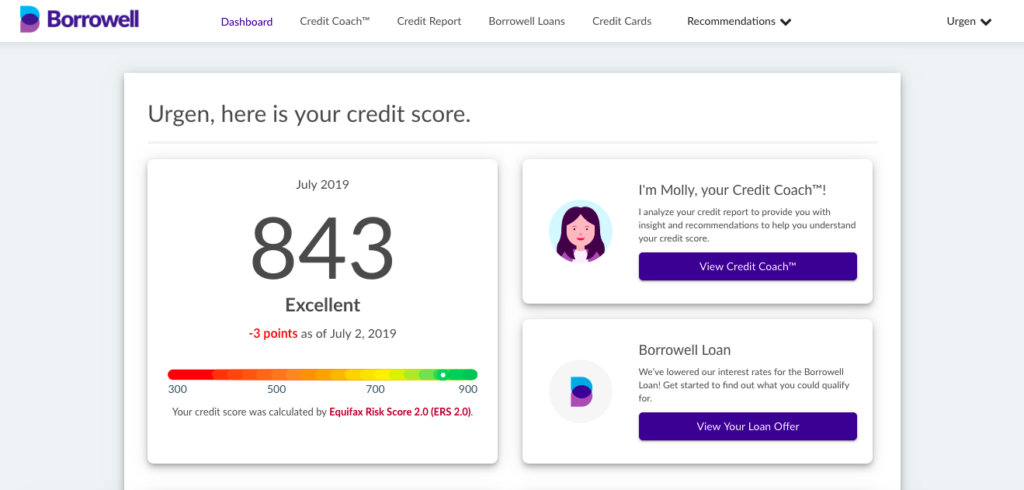Open the Equifax Risk Score 2.0 link
Image resolution: width=1024 pixels, height=490 pixels.
tap(400, 412)
